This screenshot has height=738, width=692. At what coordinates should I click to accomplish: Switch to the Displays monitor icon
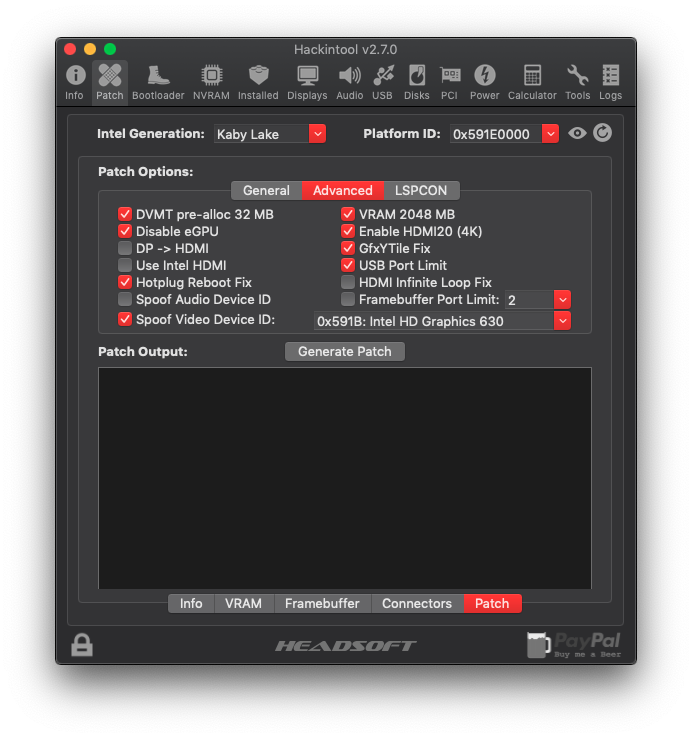pyautogui.click(x=307, y=83)
